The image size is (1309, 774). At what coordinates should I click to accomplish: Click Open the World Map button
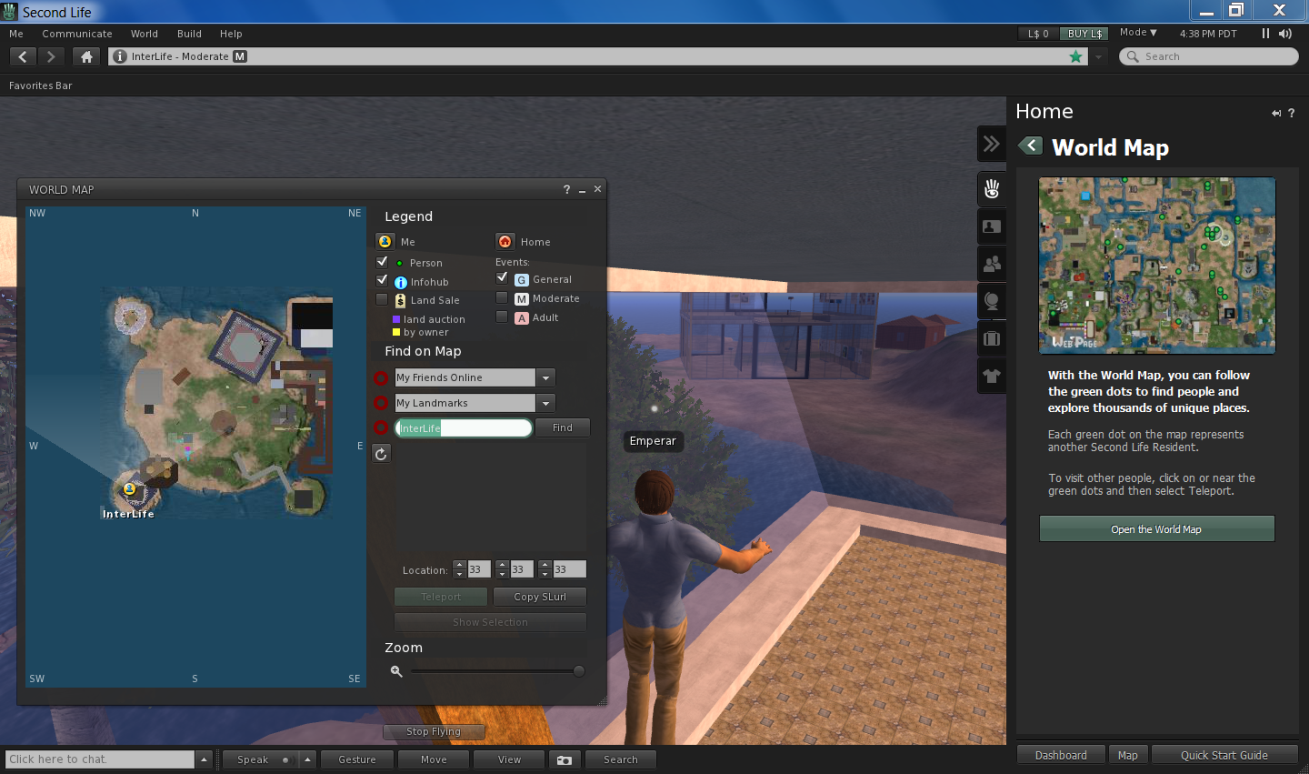coord(1157,529)
